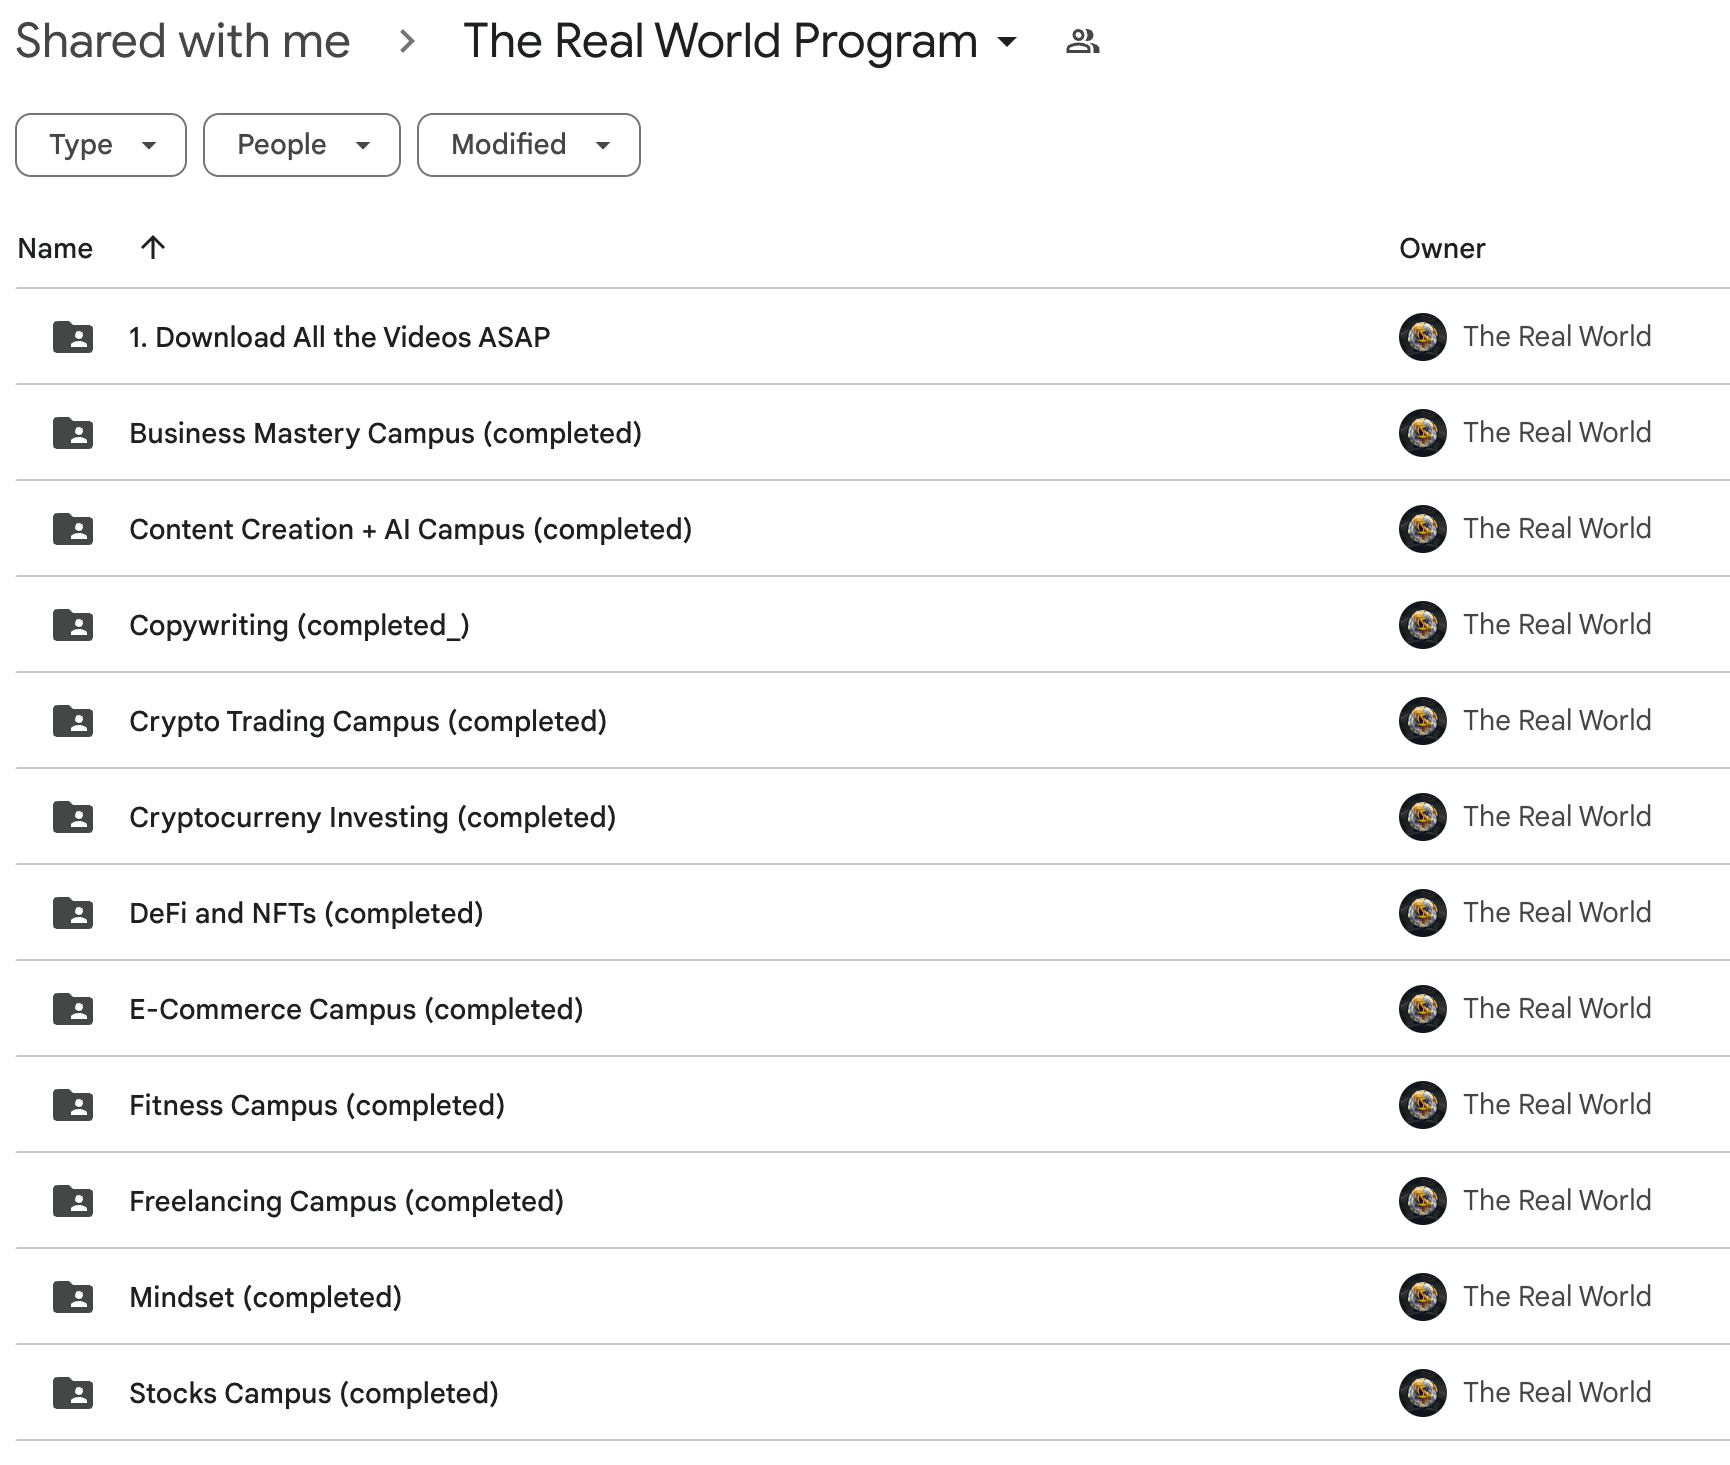Expand The Real World Program folder menu arrow
Viewport: 1730px width, 1465px height.
pos(1007,42)
